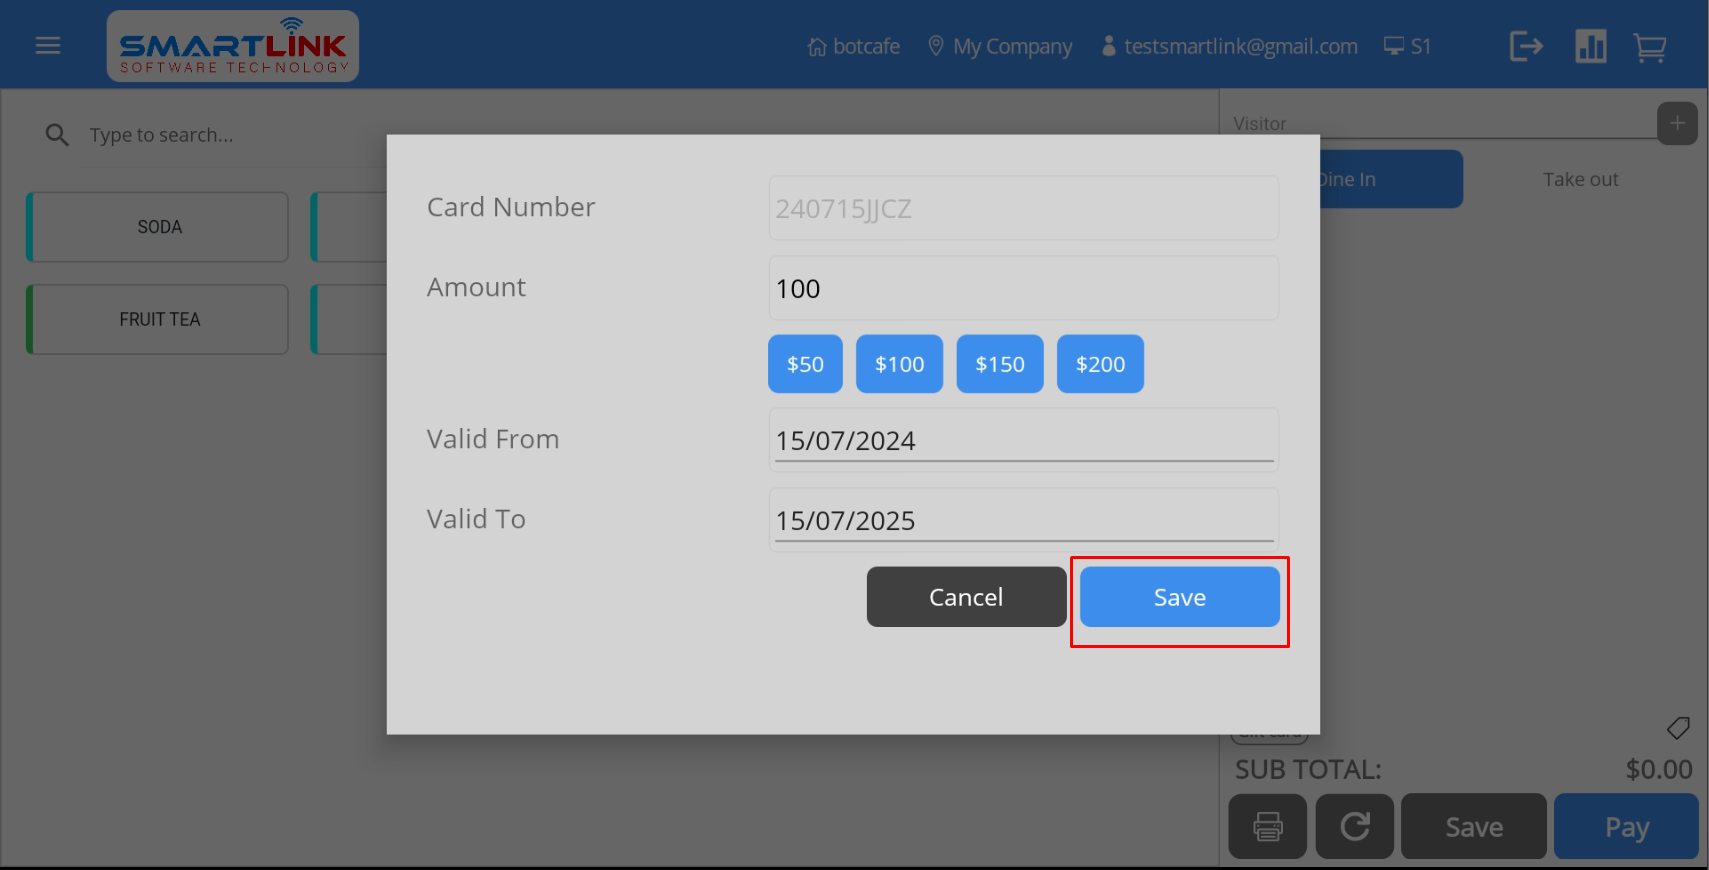Open the shopping cart icon
The width and height of the screenshot is (1709, 870).
pyautogui.click(x=1649, y=47)
